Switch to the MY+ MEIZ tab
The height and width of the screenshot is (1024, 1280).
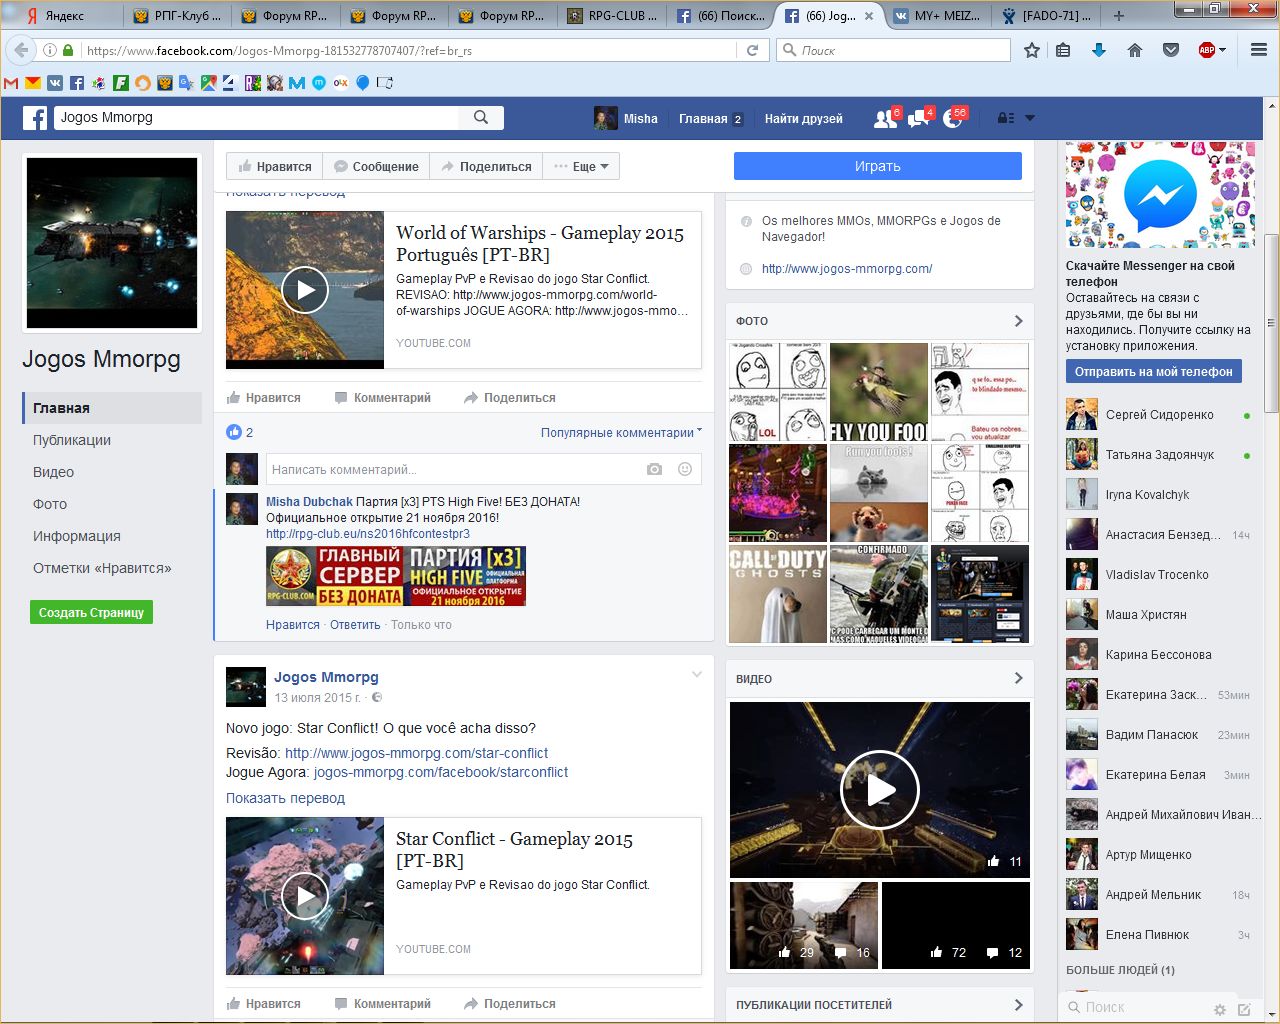pyautogui.click(x=938, y=16)
